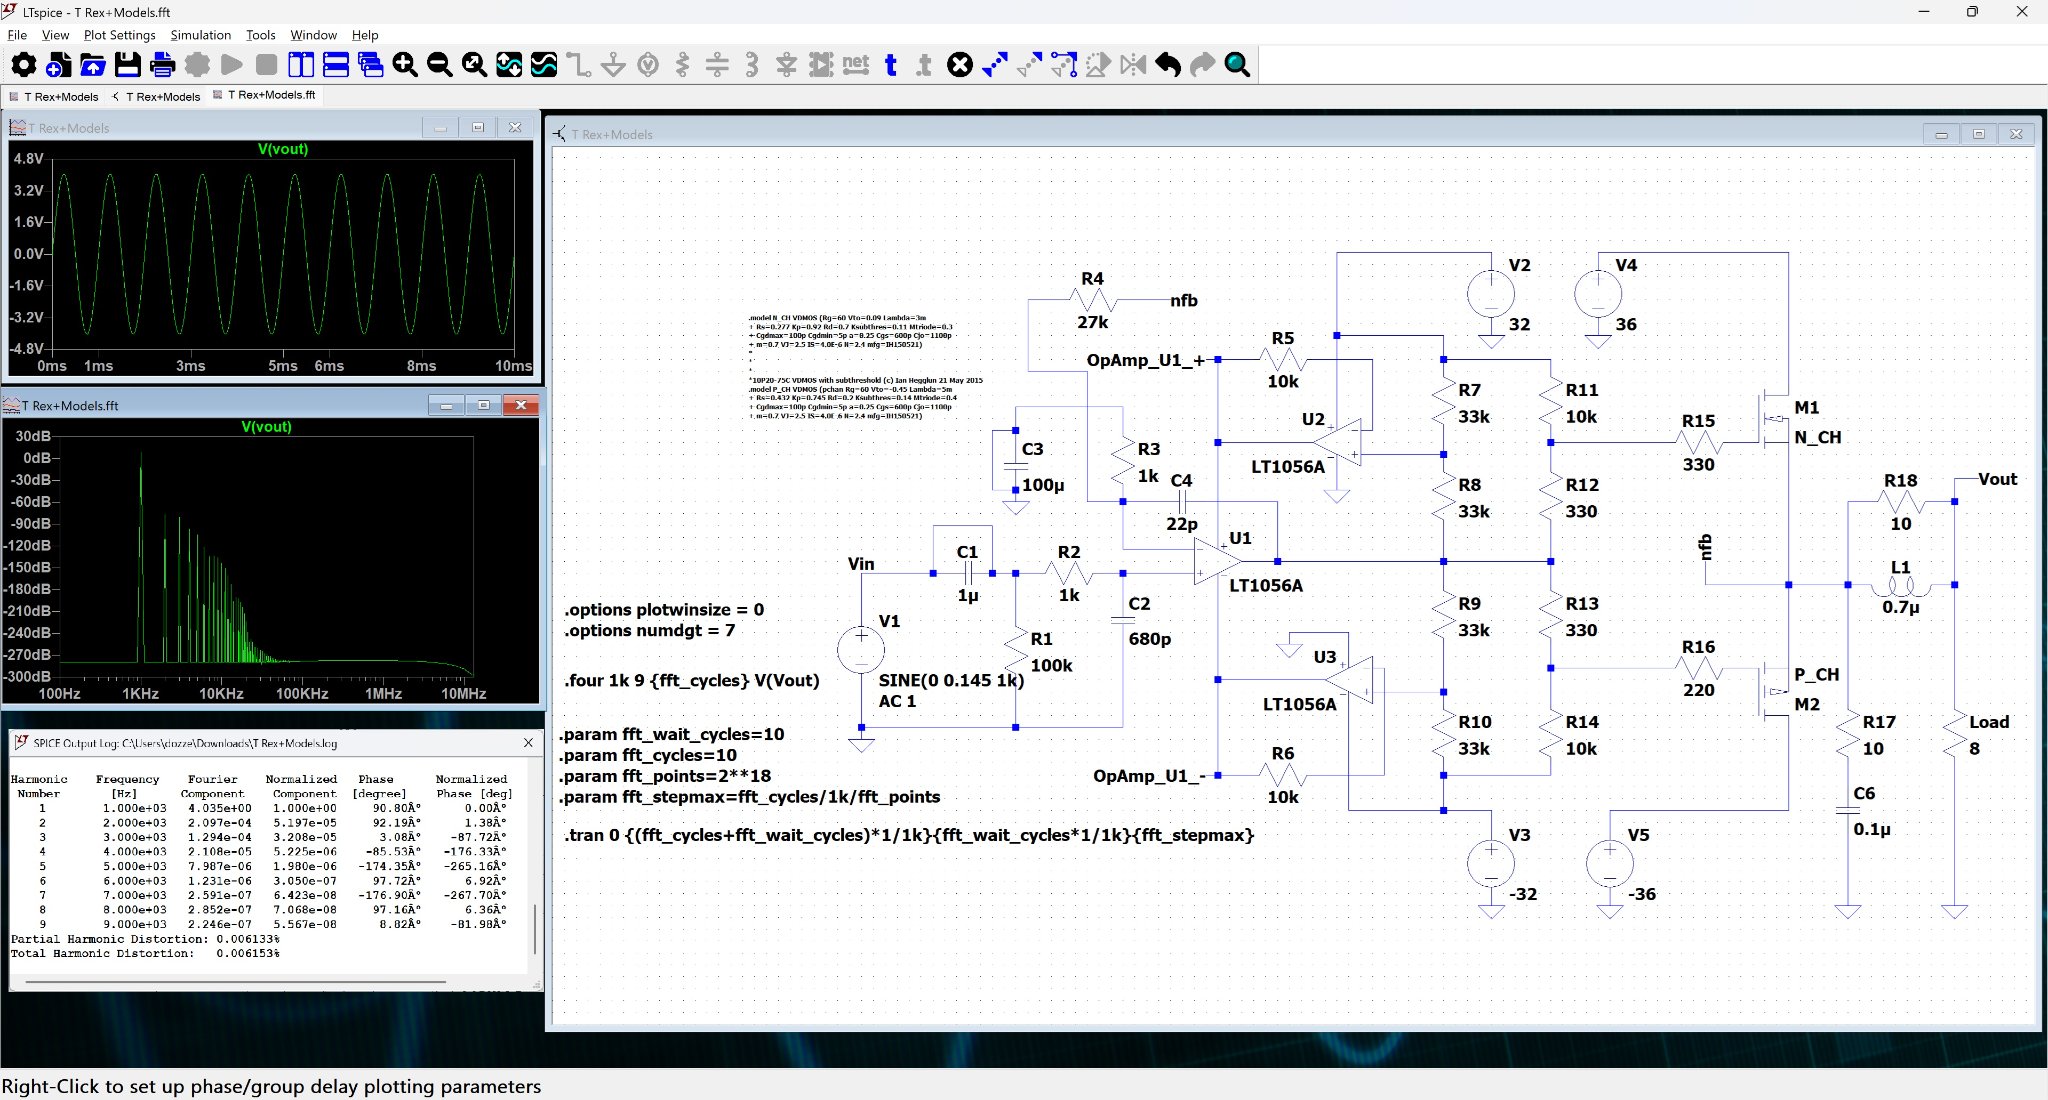Select the draw Wire tool
This screenshot has height=1100, width=2048.
coord(578,65)
